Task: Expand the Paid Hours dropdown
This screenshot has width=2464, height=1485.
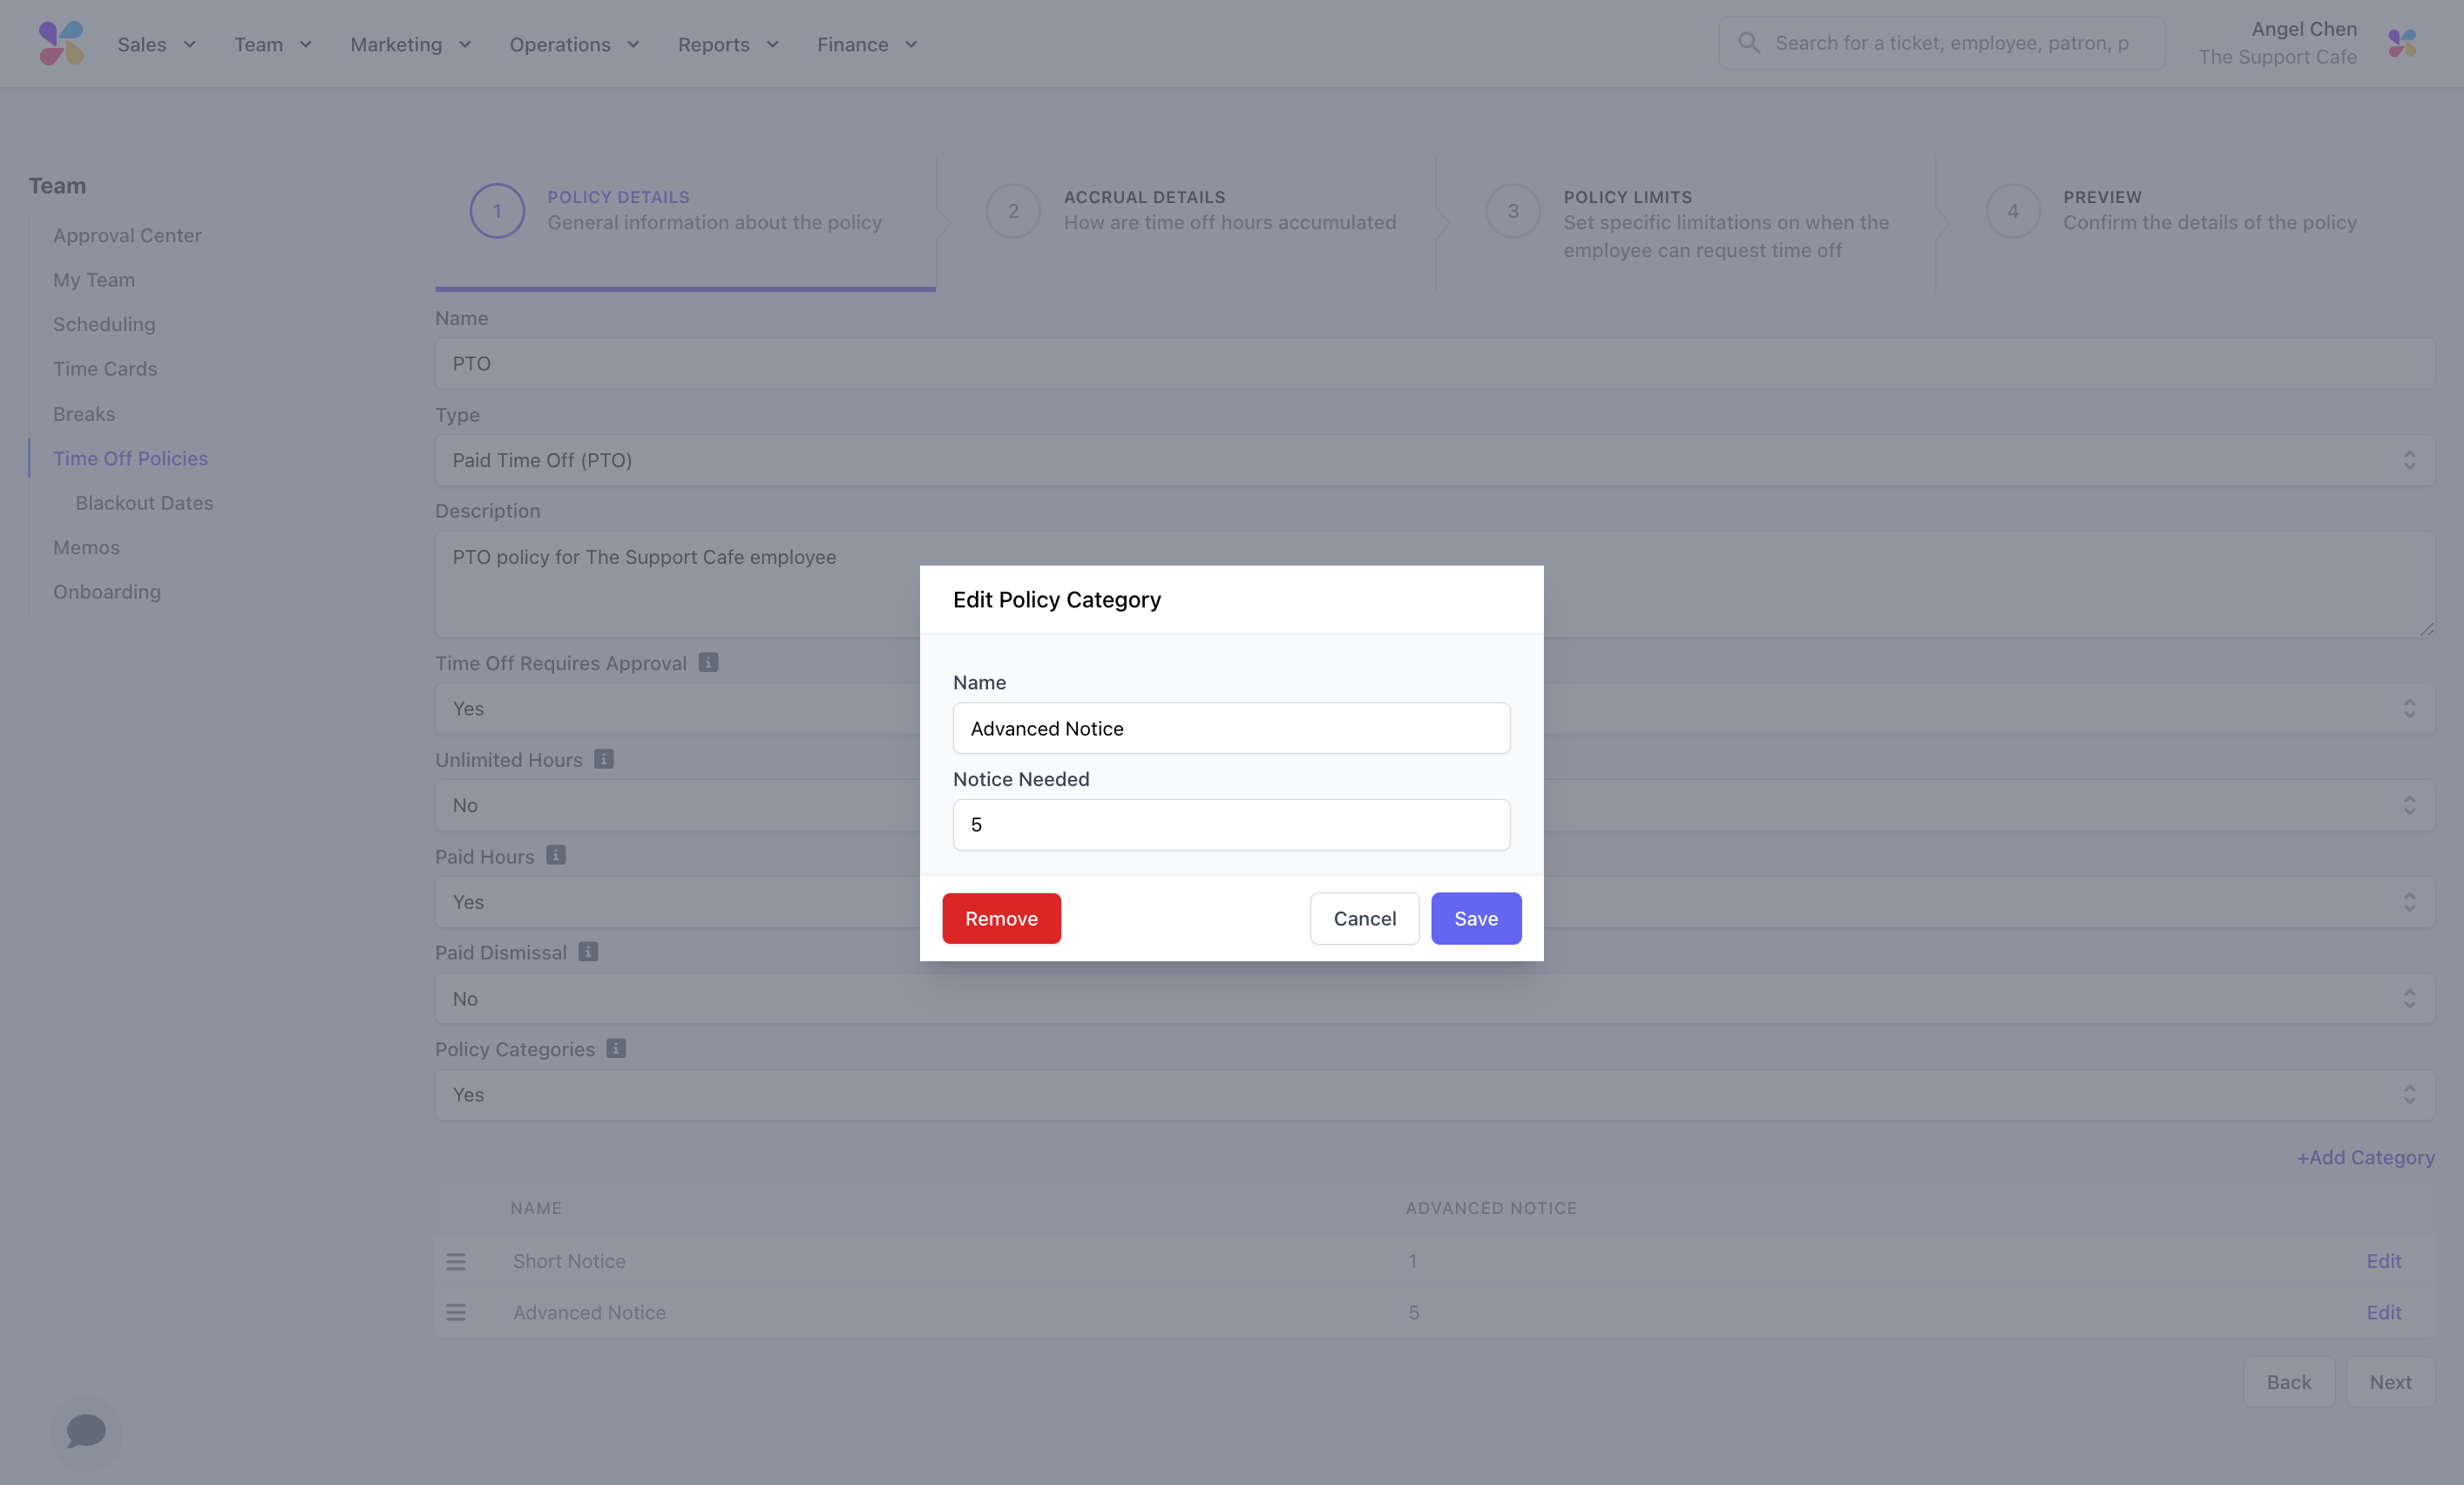Action: coord(1435,902)
